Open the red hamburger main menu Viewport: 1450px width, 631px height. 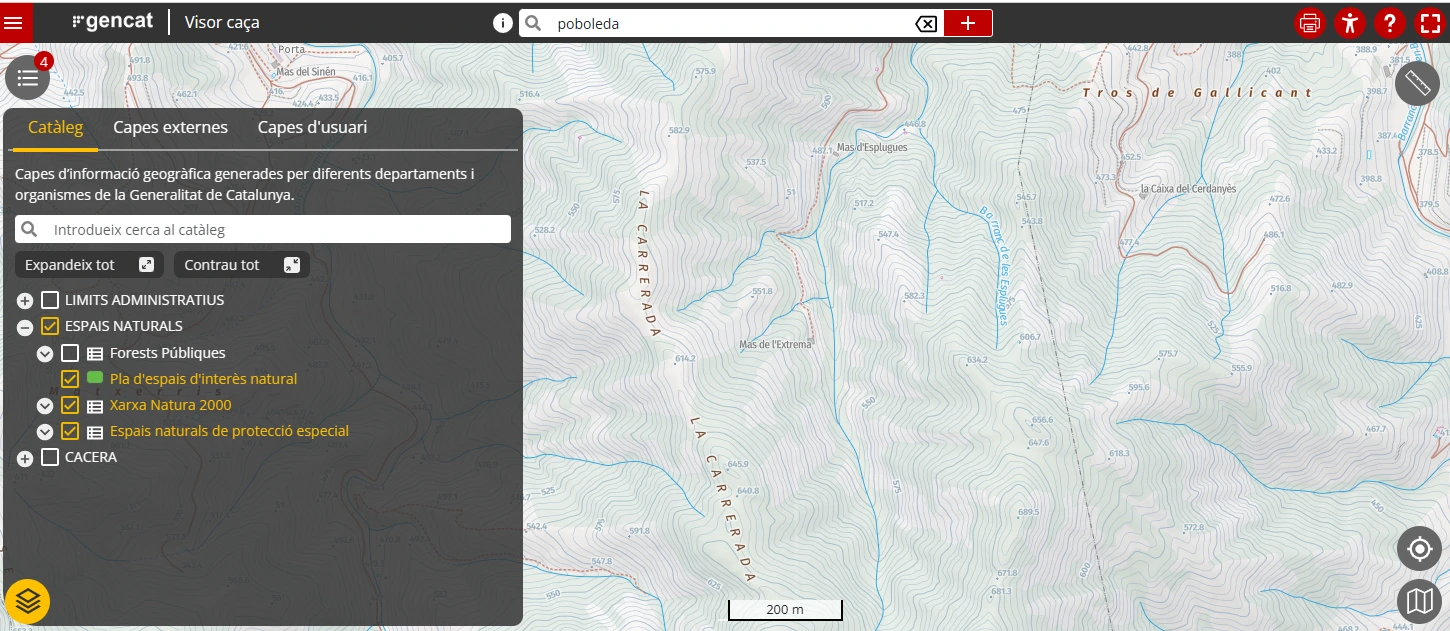click(x=14, y=22)
